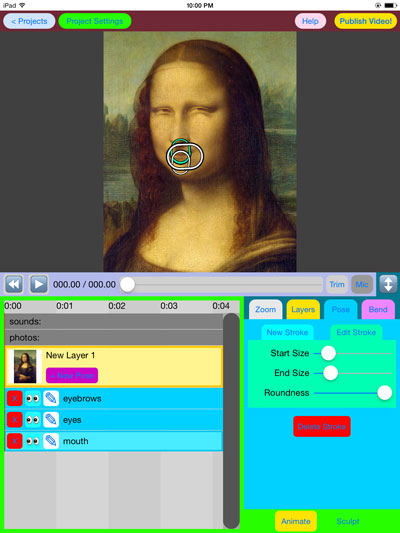This screenshot has width=400, height=533.
Task: Click the rewind to start button
Action: click(x=14, y=284)
